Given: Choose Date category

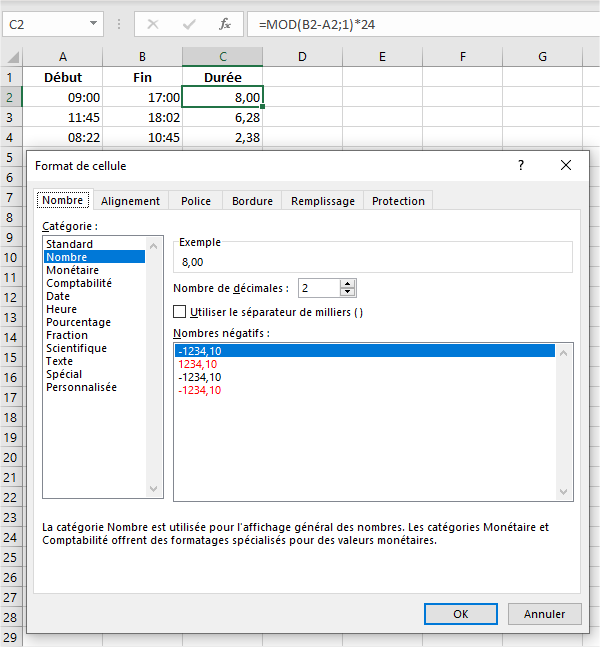Looking at the screenshot, I should (94, 296).
